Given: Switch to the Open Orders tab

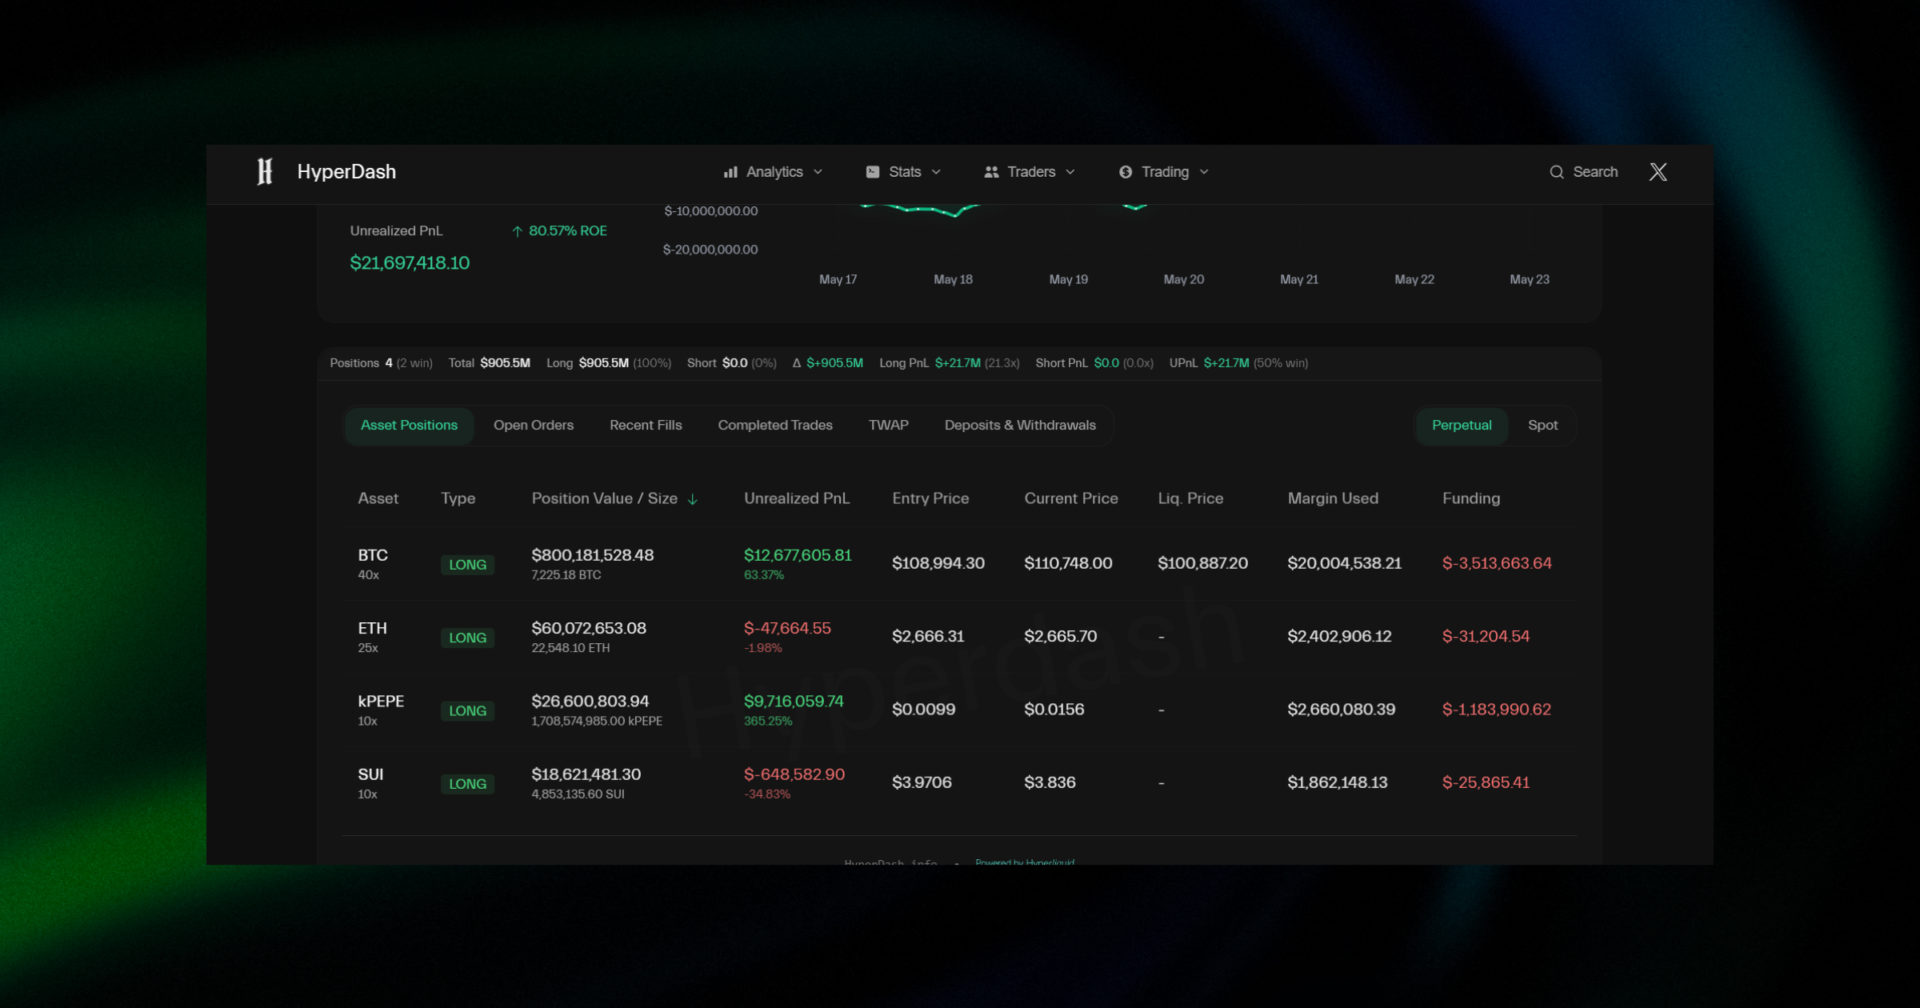Looking at the screenshot, I should tap(533, 425).
